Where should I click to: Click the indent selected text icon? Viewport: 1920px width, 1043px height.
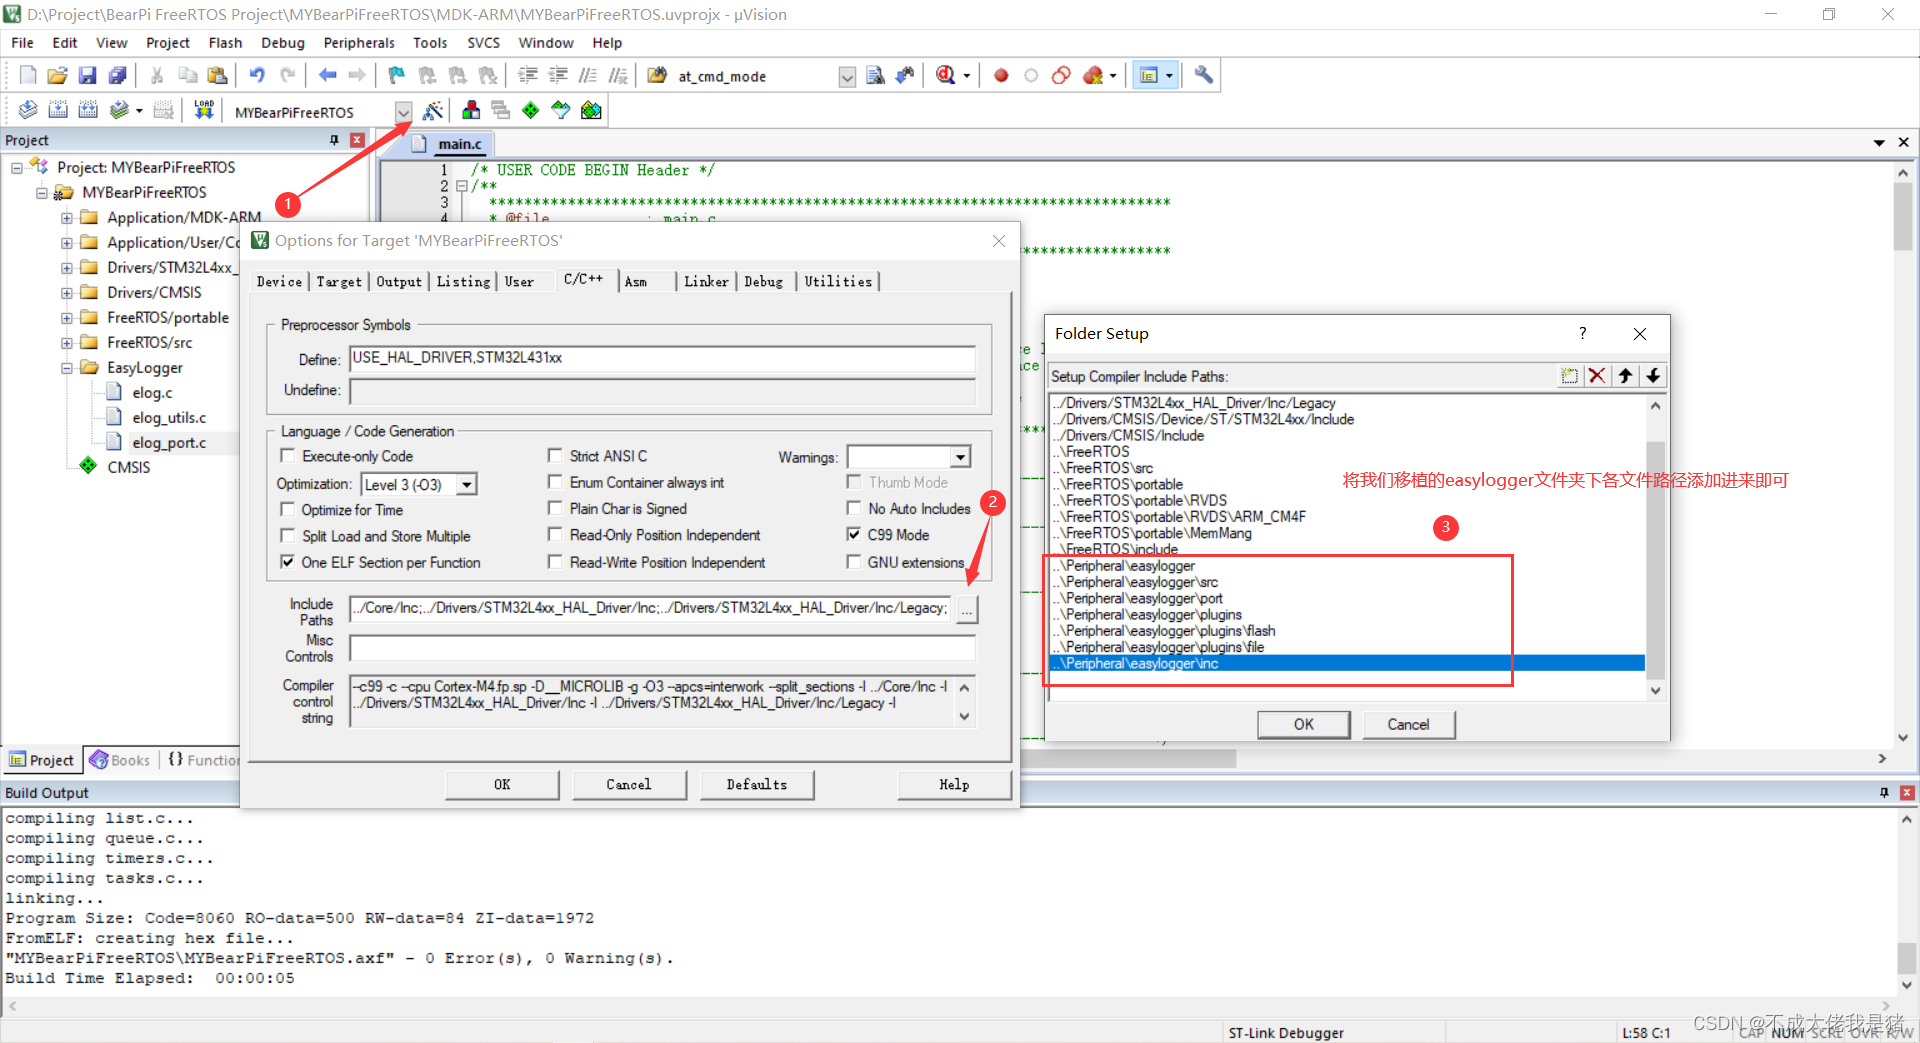[x=528, y=76]
